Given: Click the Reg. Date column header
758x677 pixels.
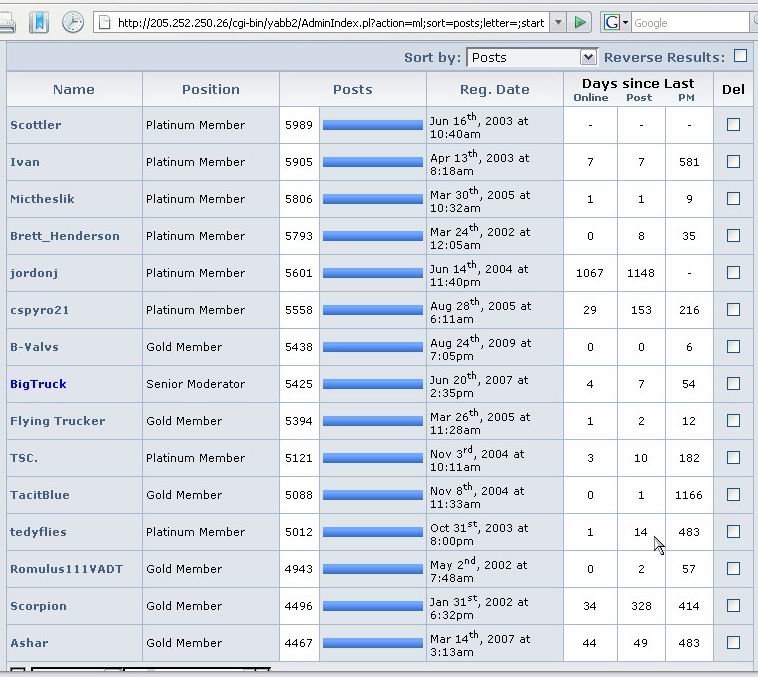Looking at the screenshot, I should pos(494,90).
